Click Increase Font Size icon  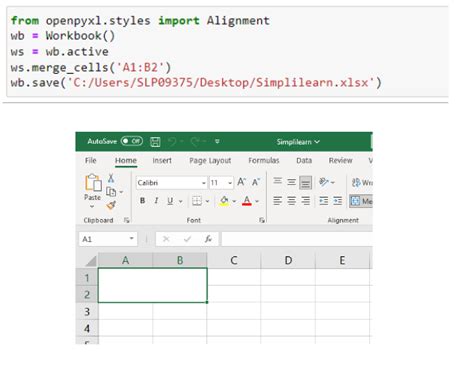tap(241, 182)
